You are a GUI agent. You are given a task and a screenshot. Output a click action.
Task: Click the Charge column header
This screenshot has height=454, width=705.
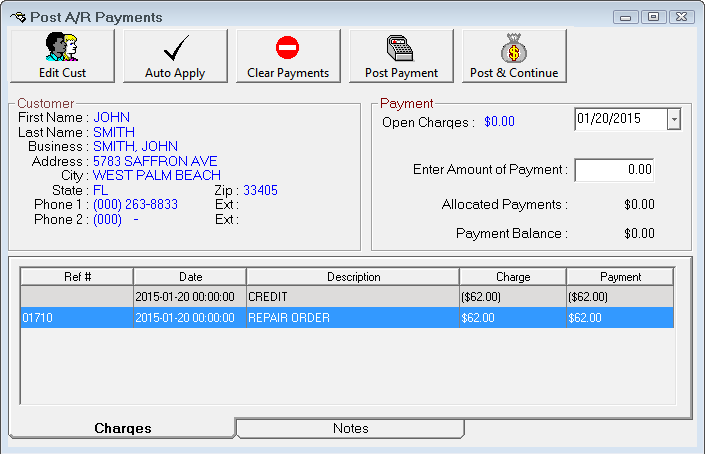tap(513, 277)
